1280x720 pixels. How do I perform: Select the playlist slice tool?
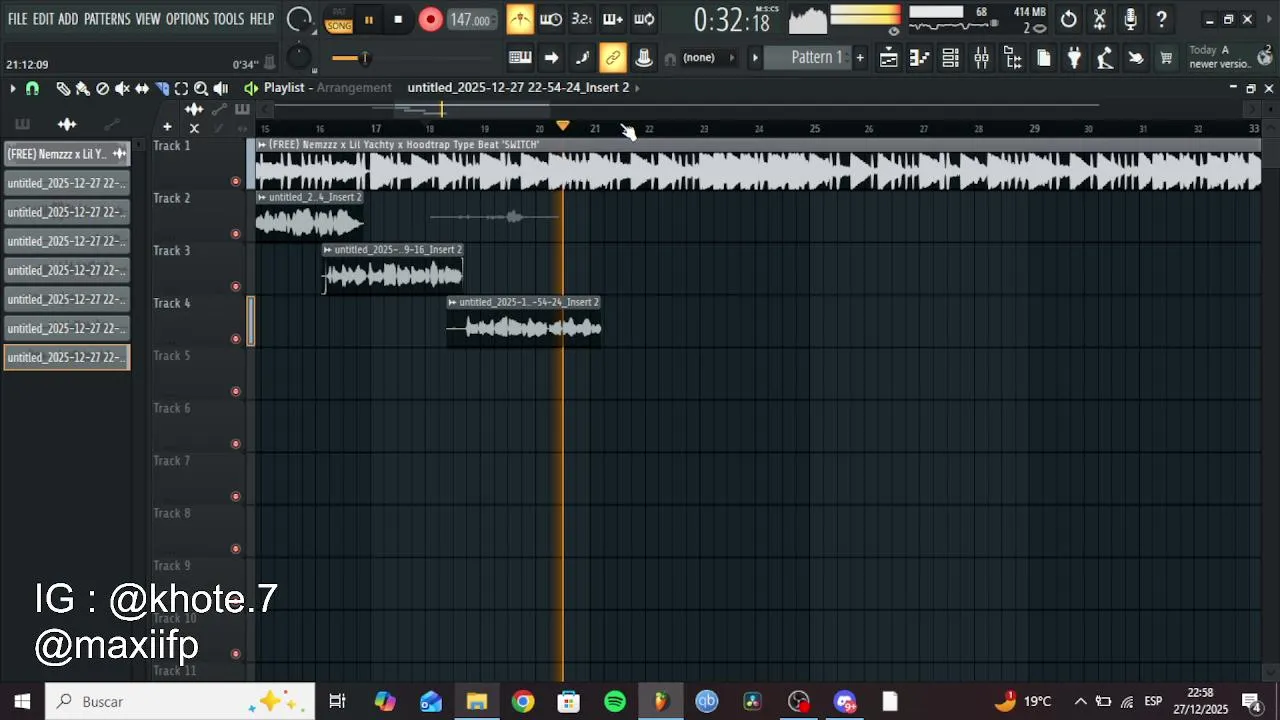(x=162, y=89)
